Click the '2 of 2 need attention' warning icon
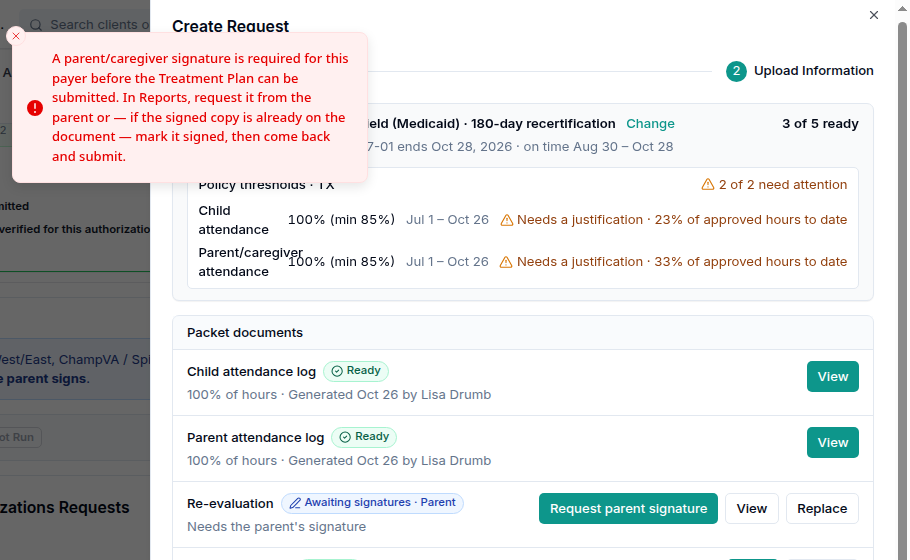This screenshot has height=560, width=910. point(707,185)
